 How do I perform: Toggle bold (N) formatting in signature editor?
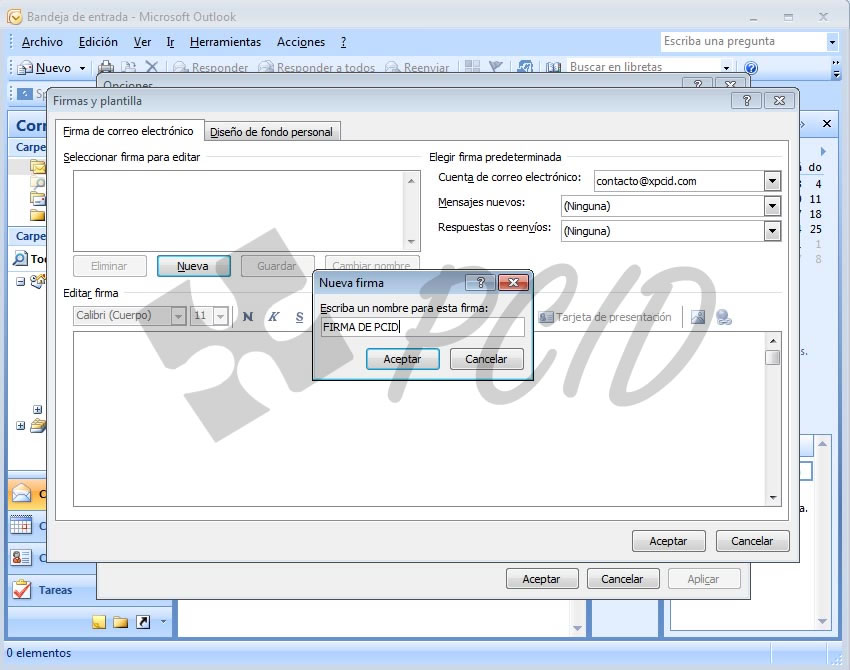tap(248, 317)
